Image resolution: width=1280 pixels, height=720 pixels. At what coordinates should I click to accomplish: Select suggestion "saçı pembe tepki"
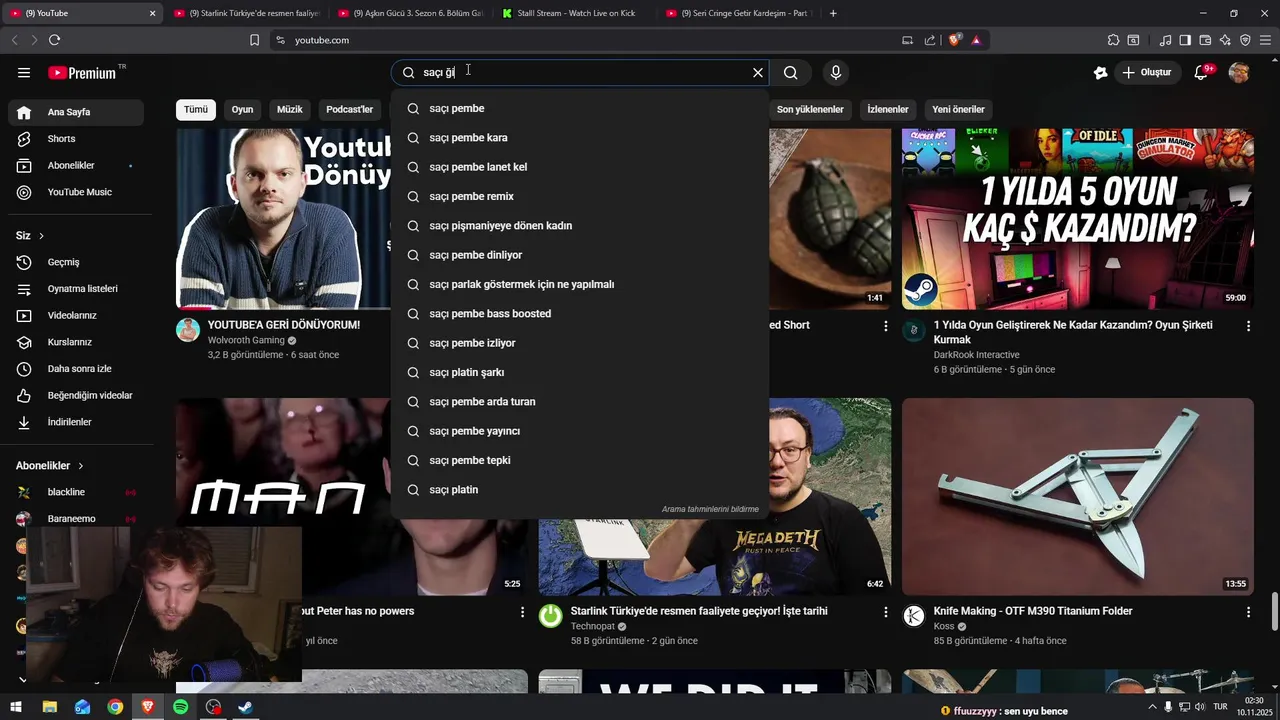580,460
